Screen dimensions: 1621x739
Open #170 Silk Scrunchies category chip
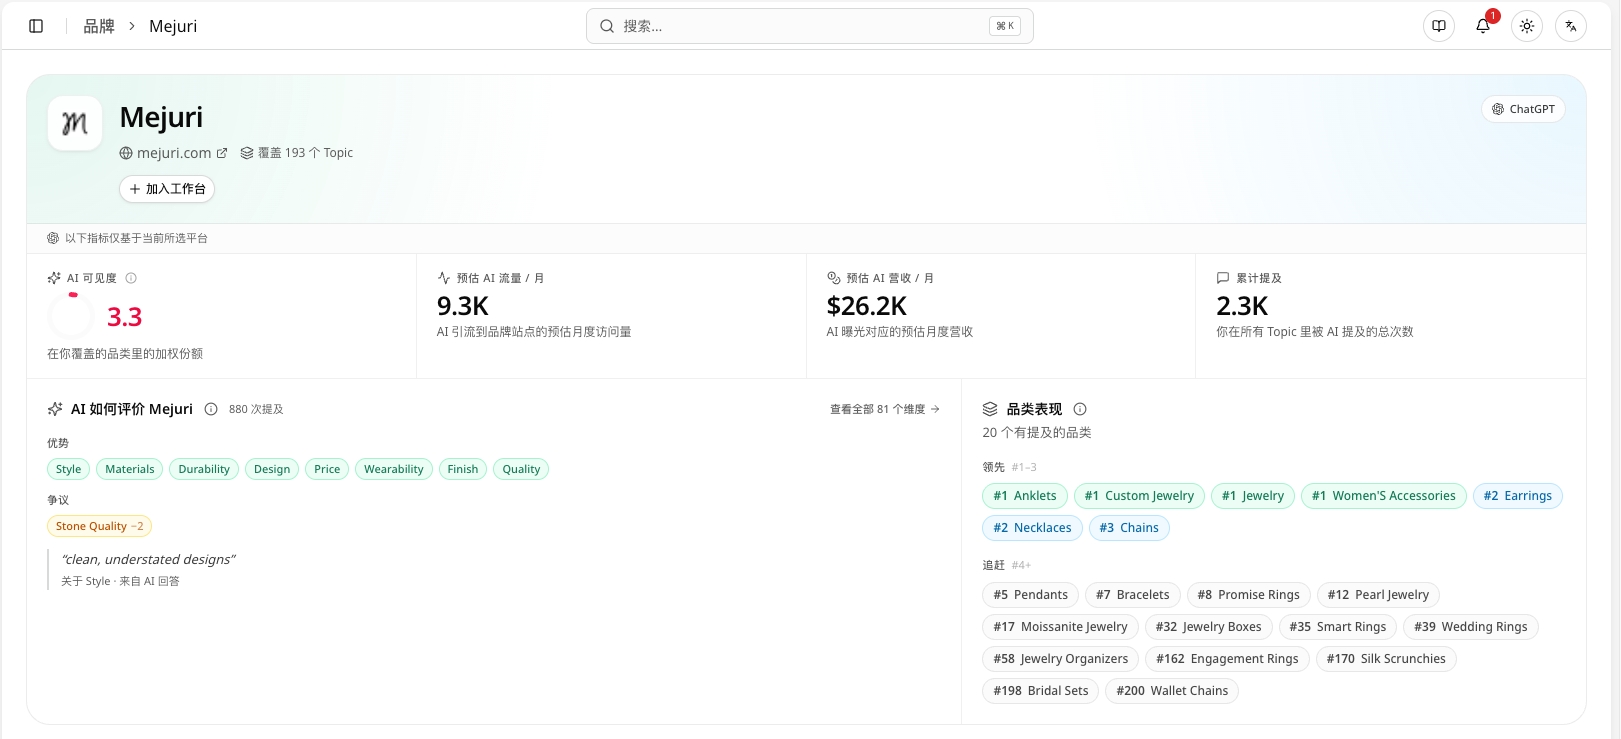[x=1386, y=659]
